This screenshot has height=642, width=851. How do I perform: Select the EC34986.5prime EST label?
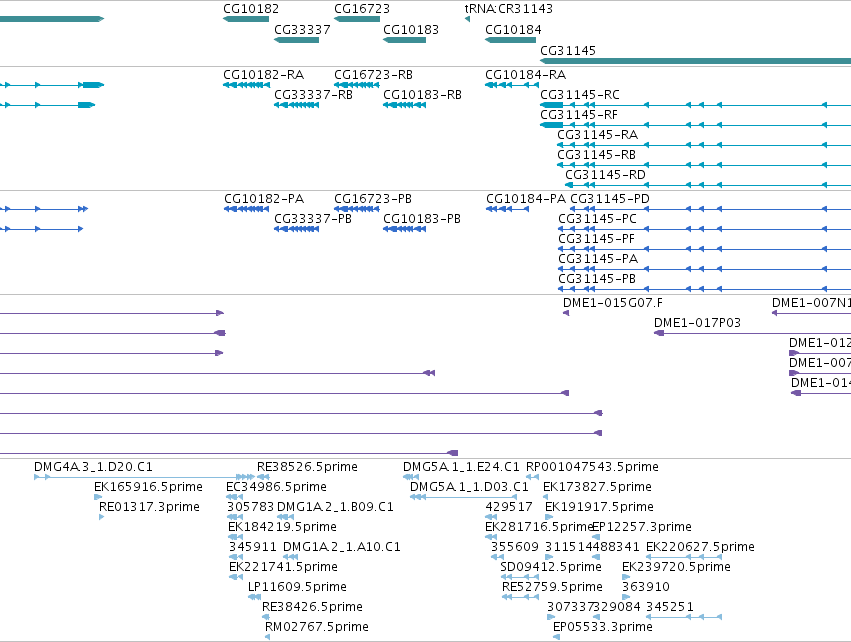pyautogui.click(x=276, y=487)
